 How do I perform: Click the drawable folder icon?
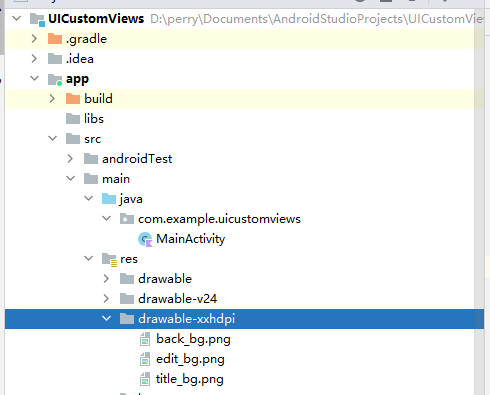[127, 279]
